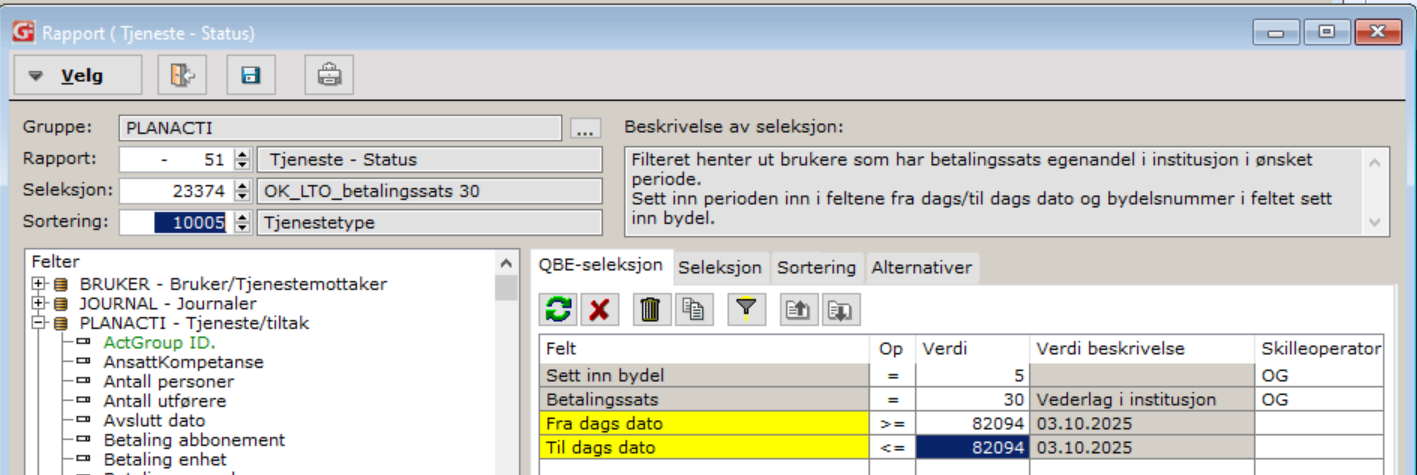Click the red X icon in QBE toolbar
This screenshot has height=475, width=1417.
pyautogui.click(x=599, y=310)
